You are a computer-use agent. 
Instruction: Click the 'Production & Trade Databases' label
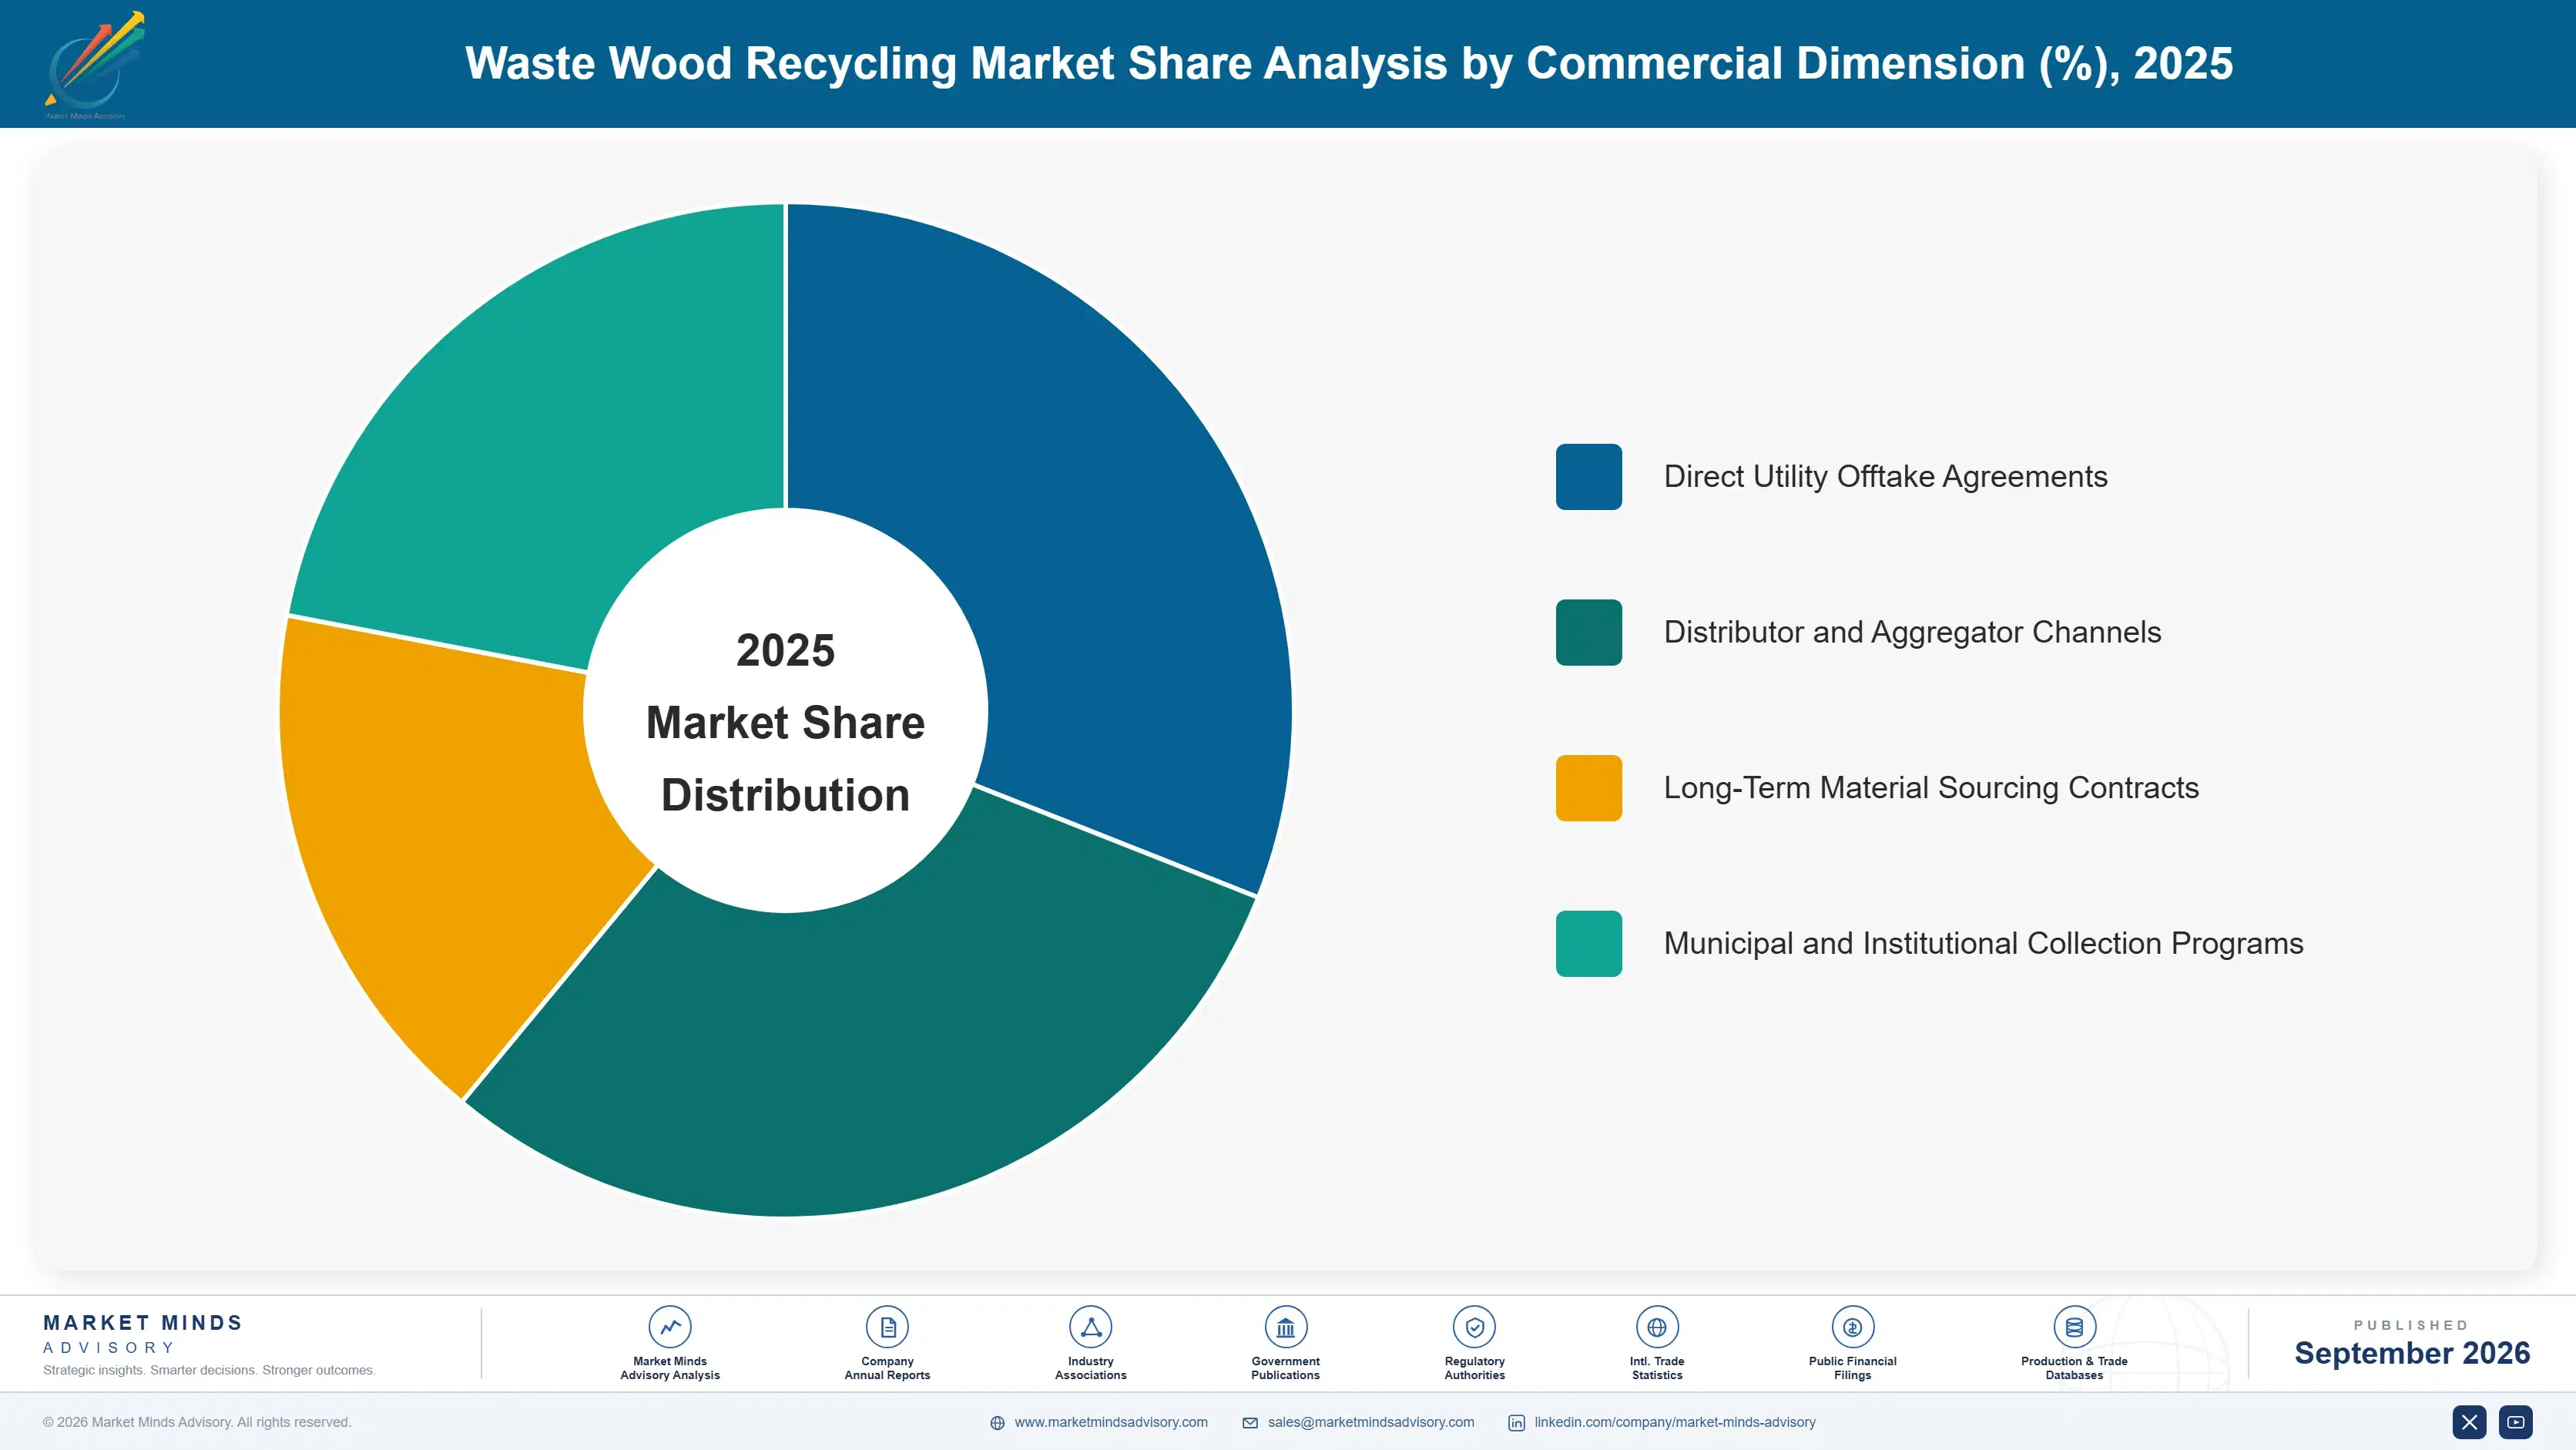tap(2074, 1368)
